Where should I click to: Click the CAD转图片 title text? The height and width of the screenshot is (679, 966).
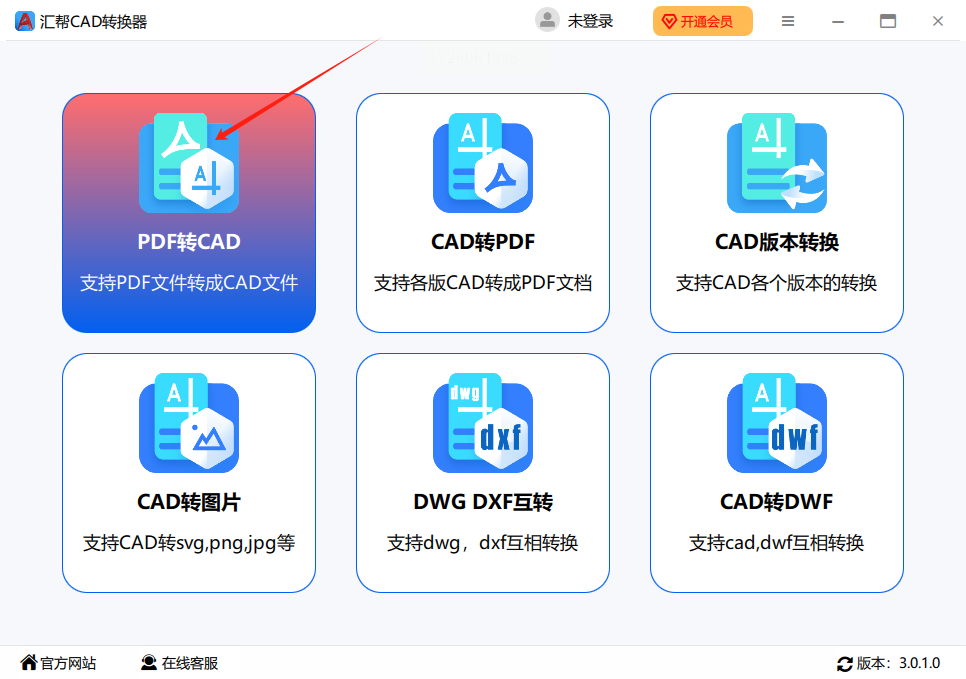tap(189, 502)
